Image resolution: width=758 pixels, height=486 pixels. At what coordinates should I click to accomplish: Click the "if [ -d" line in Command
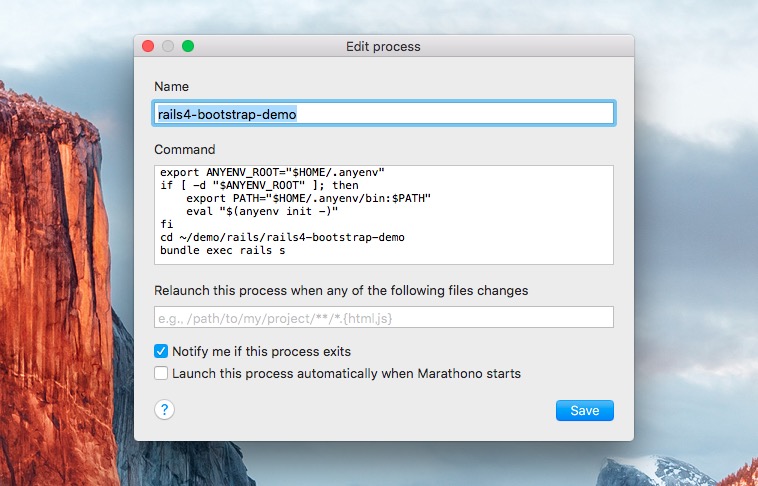tap(258, 185)
